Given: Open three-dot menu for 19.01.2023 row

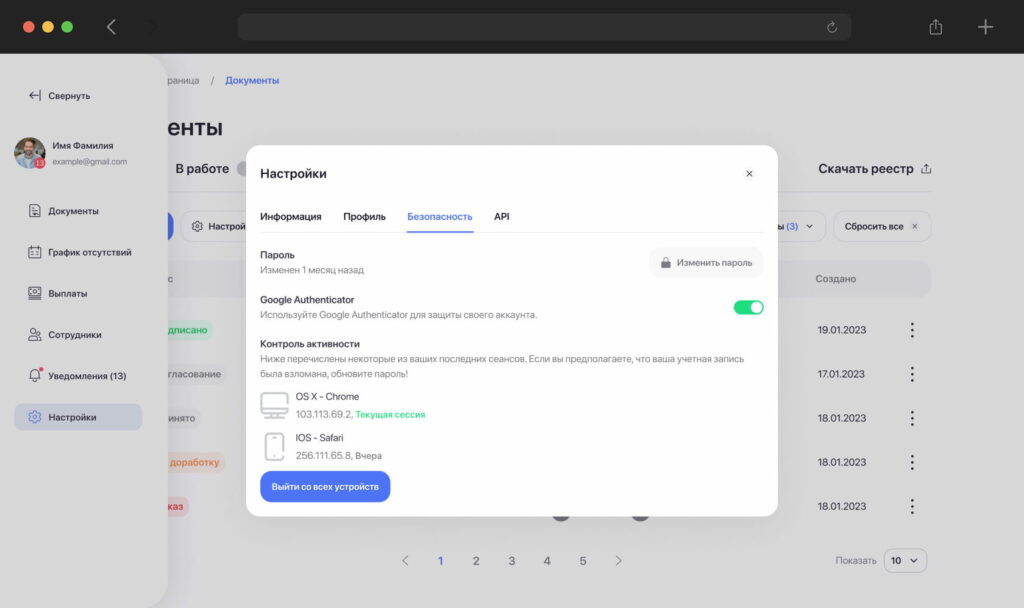Looking at the screenshot, I should point(912,330).
